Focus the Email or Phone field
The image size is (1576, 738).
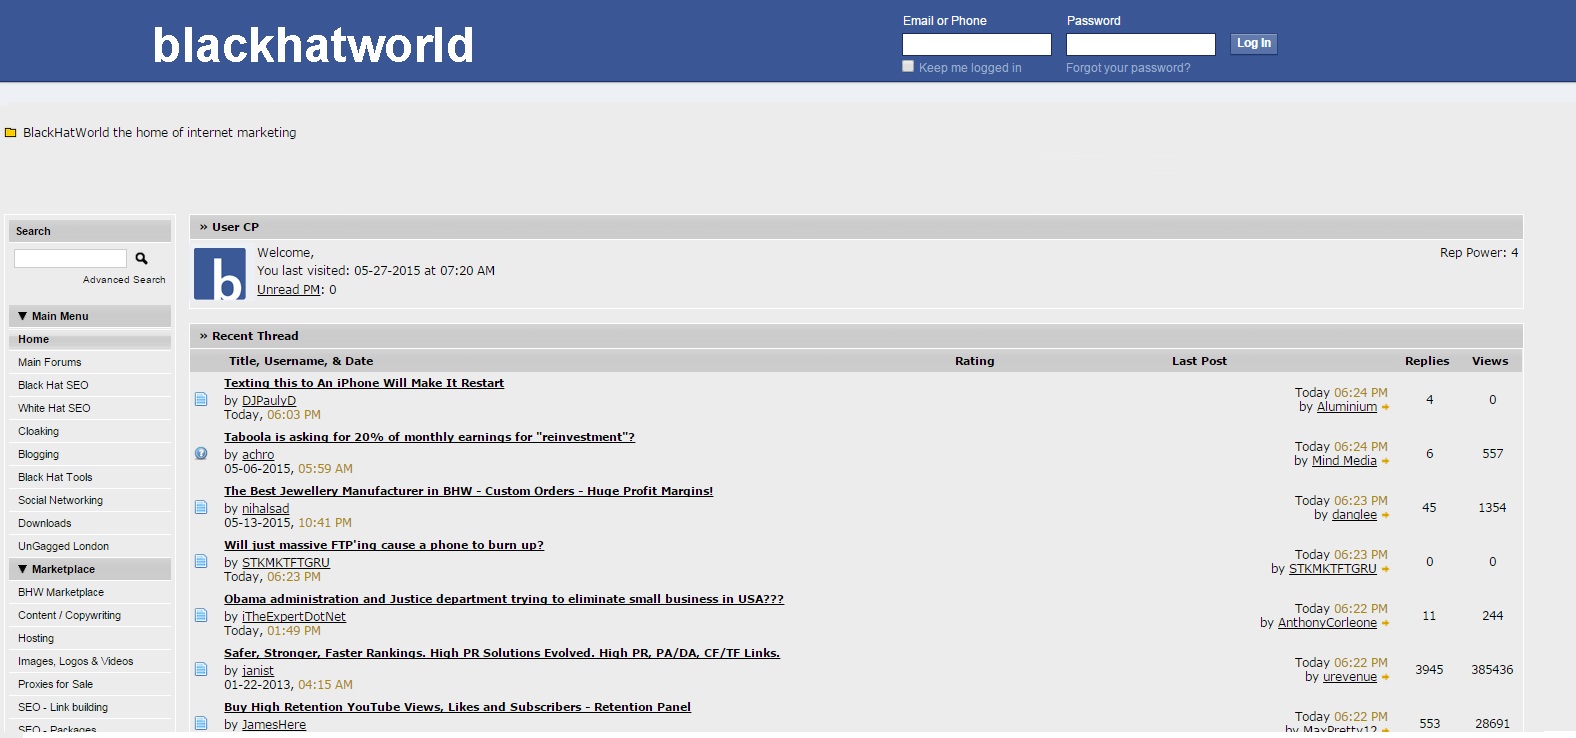point(977,44)
